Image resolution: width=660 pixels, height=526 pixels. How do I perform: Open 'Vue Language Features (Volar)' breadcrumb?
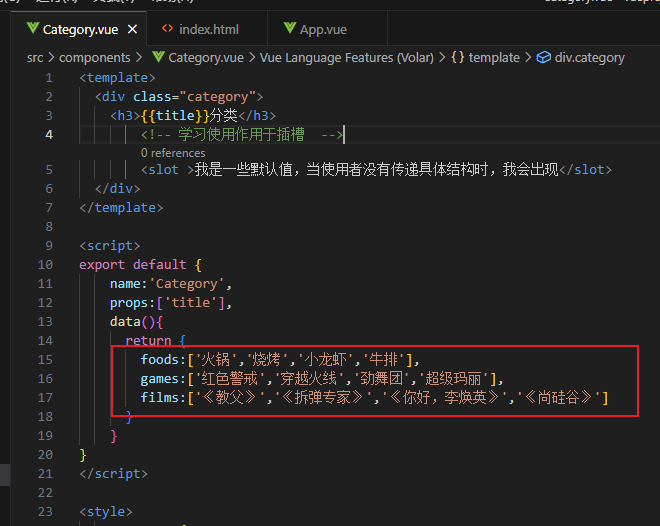tap(346, 58)
